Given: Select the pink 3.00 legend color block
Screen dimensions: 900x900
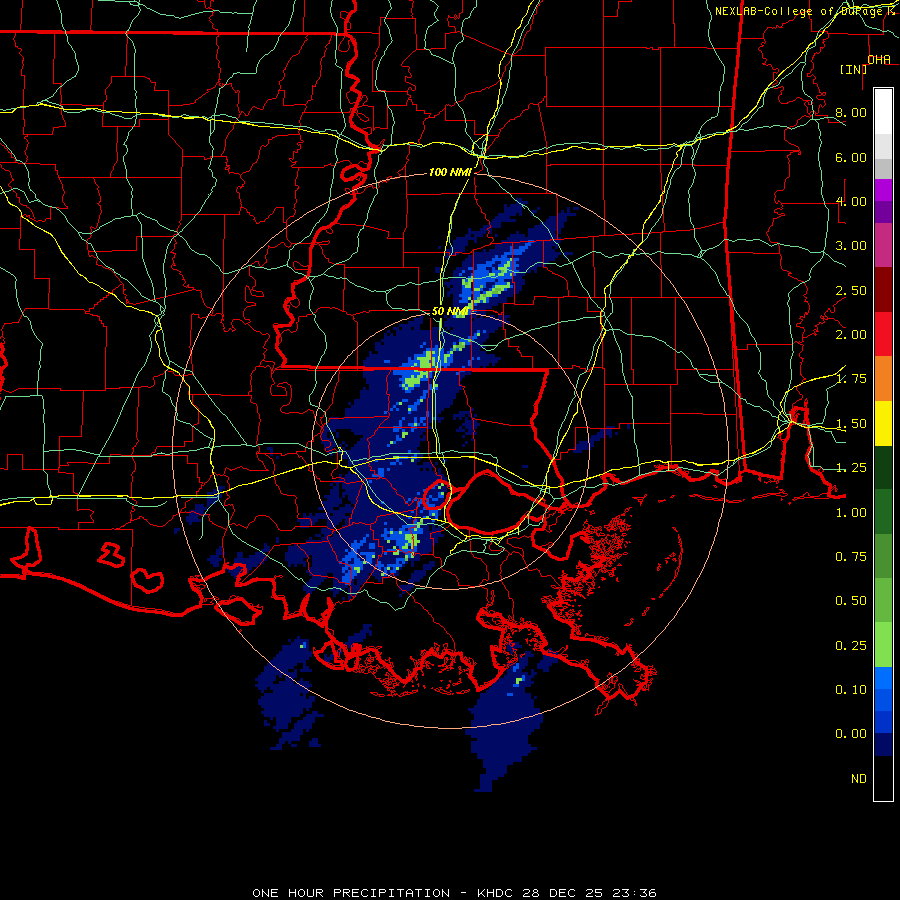Looking at the screenshot, I should [883, 245].
